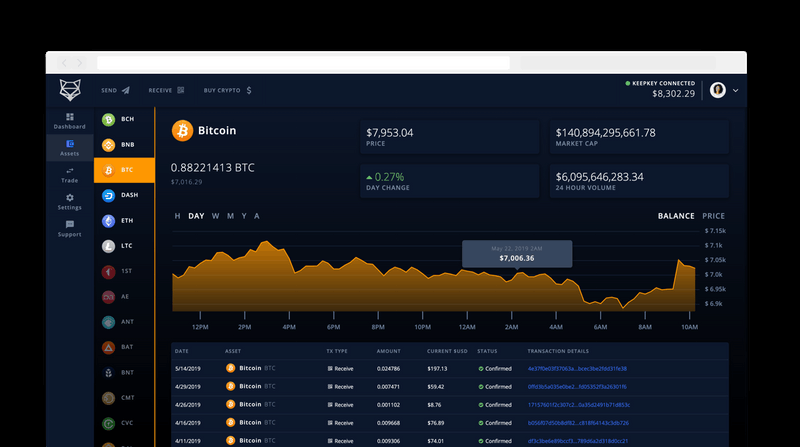Show PRICE chart view
This screenshot has height=447, width=800.
point(713,216)
